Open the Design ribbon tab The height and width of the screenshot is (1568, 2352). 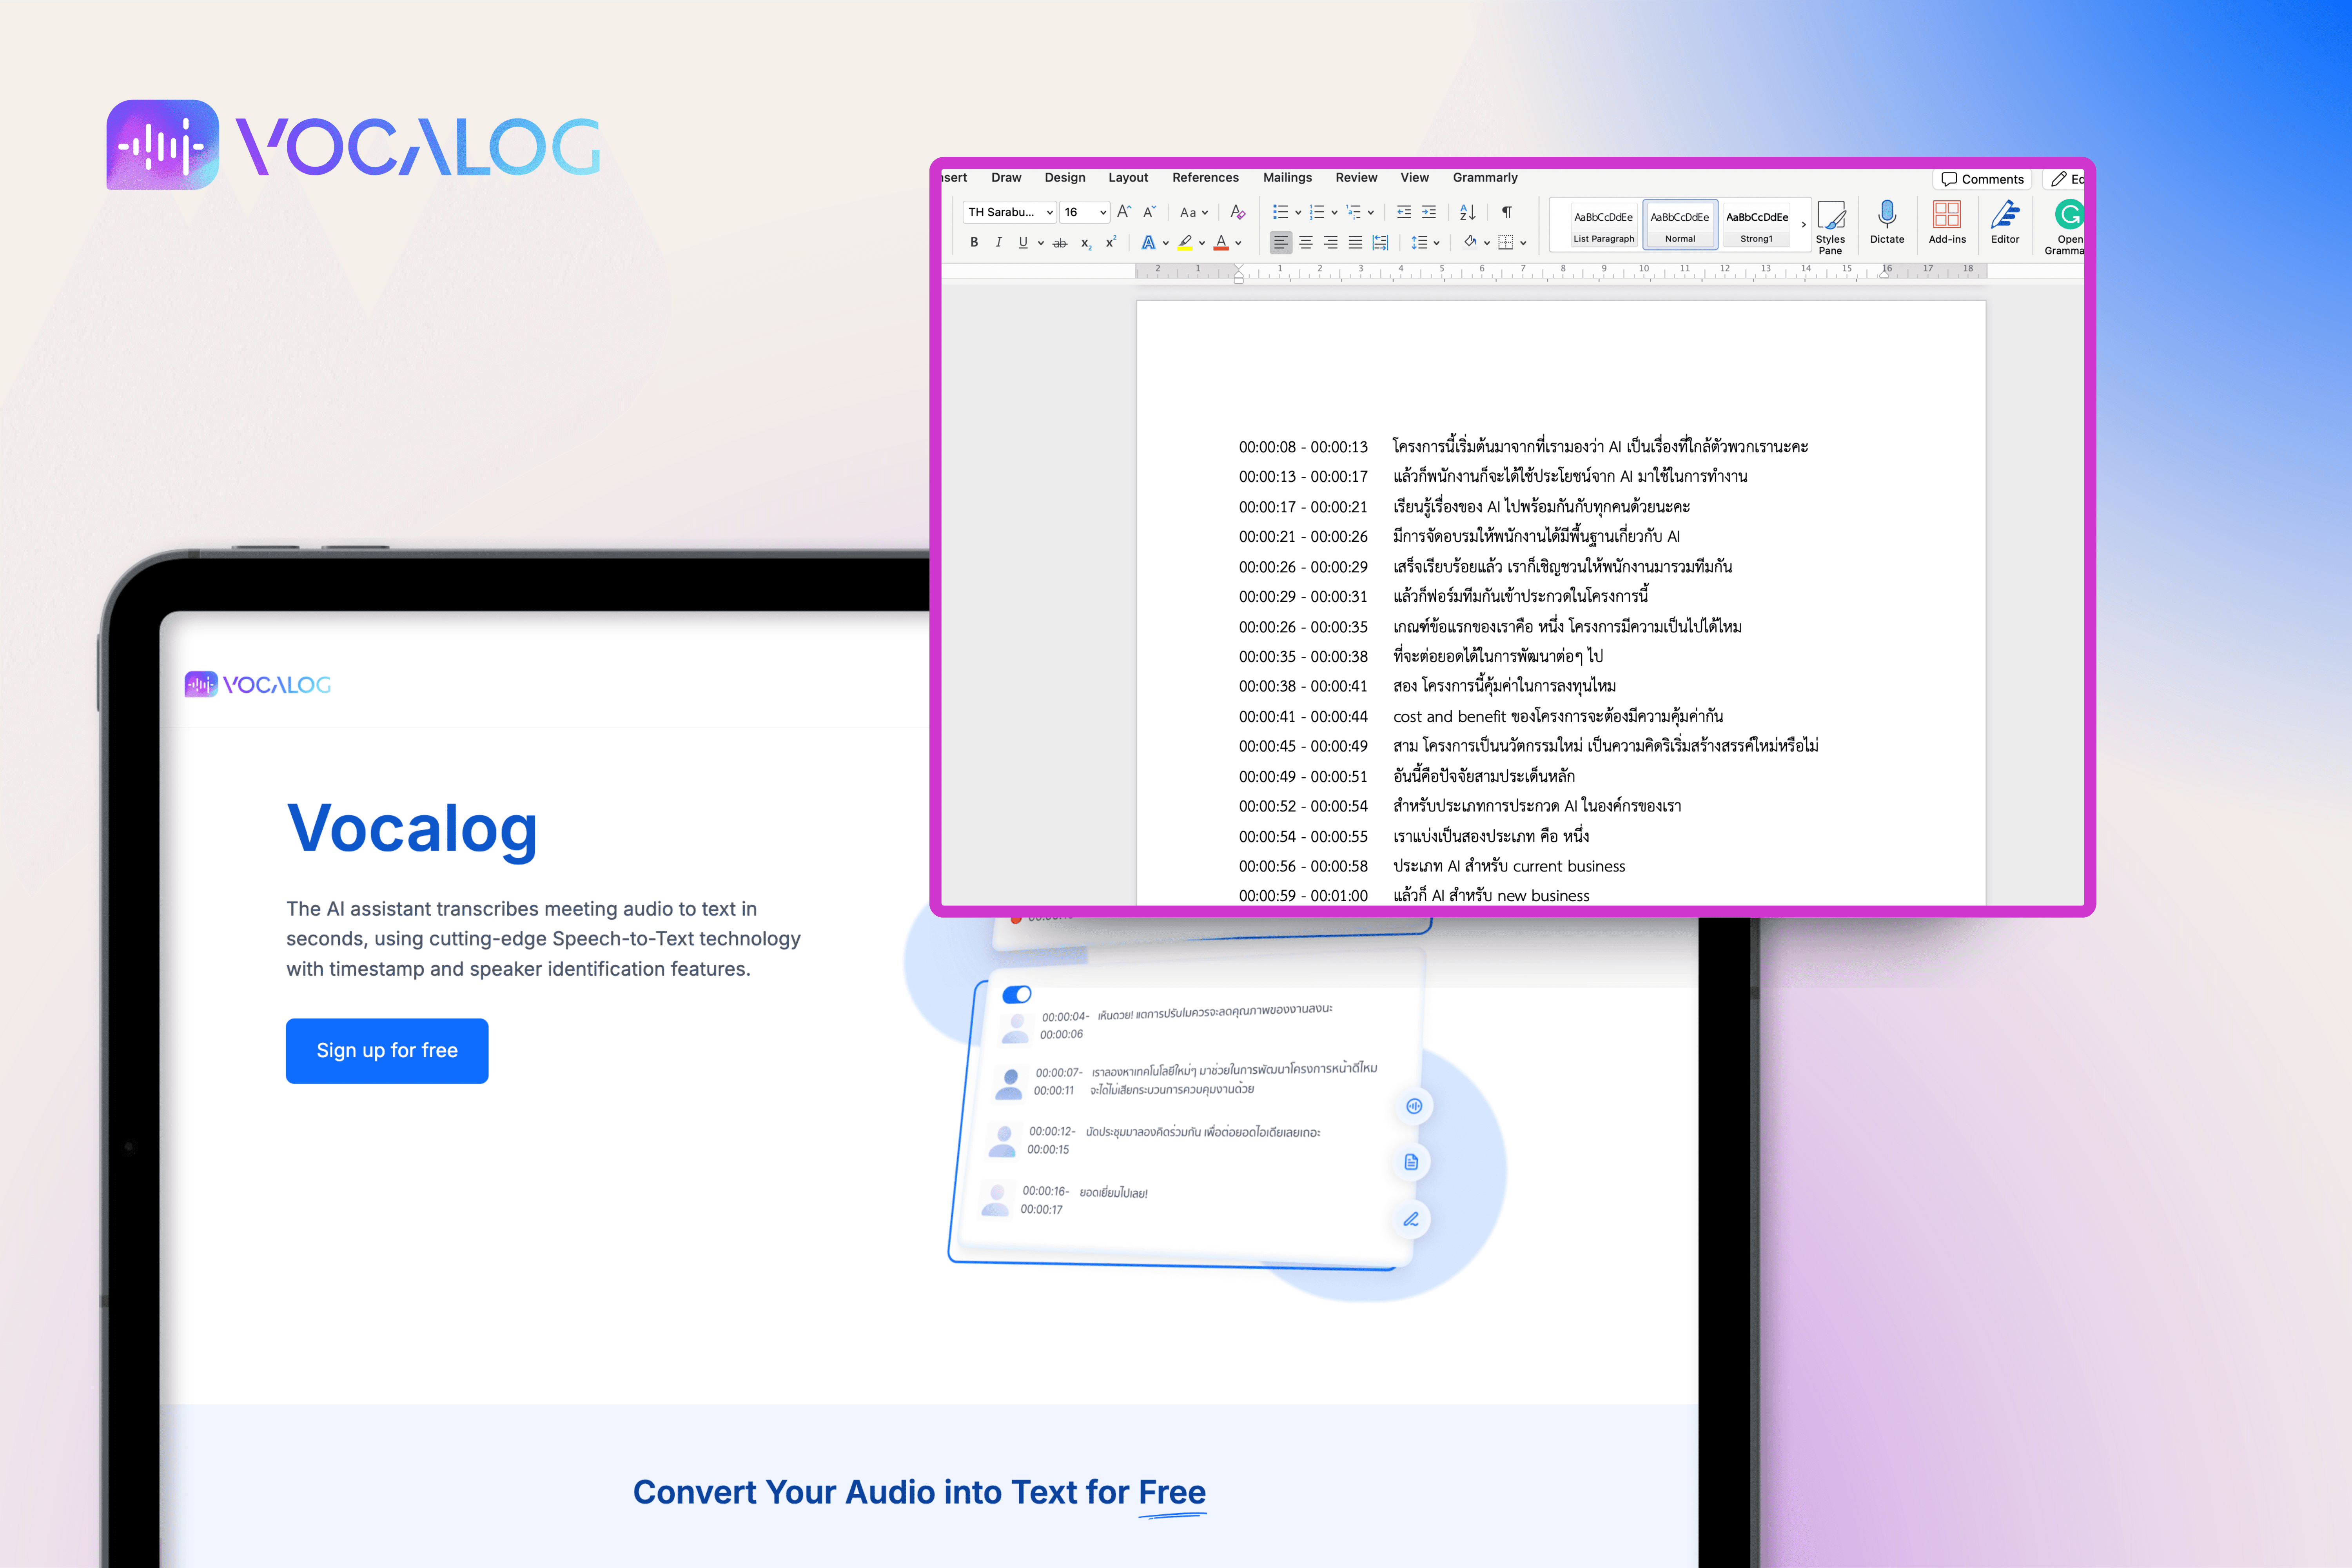click(x=1065, y=177)
